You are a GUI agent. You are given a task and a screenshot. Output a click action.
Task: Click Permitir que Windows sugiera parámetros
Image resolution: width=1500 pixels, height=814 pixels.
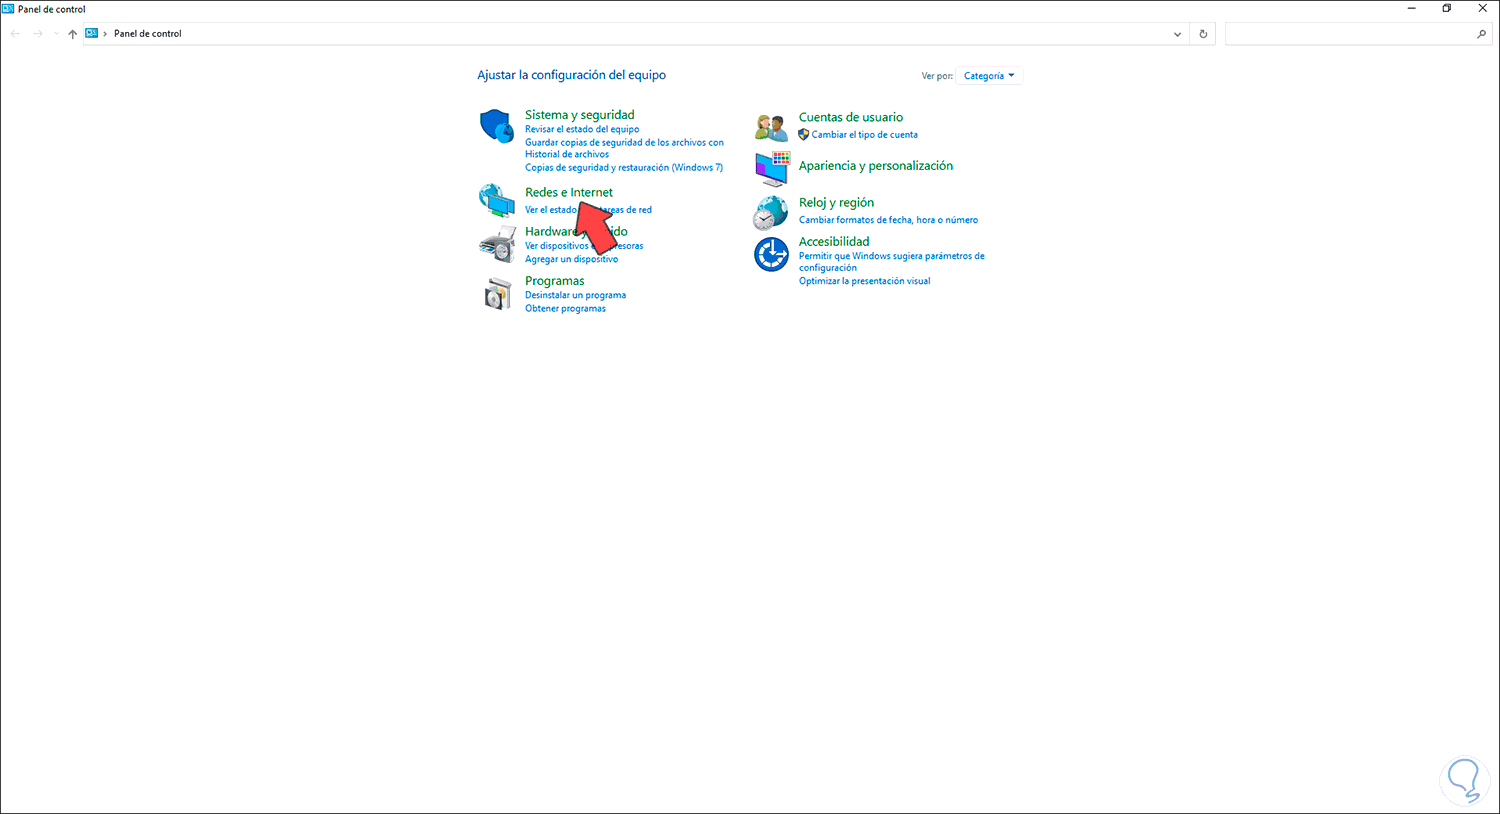[x=891, y=262]
